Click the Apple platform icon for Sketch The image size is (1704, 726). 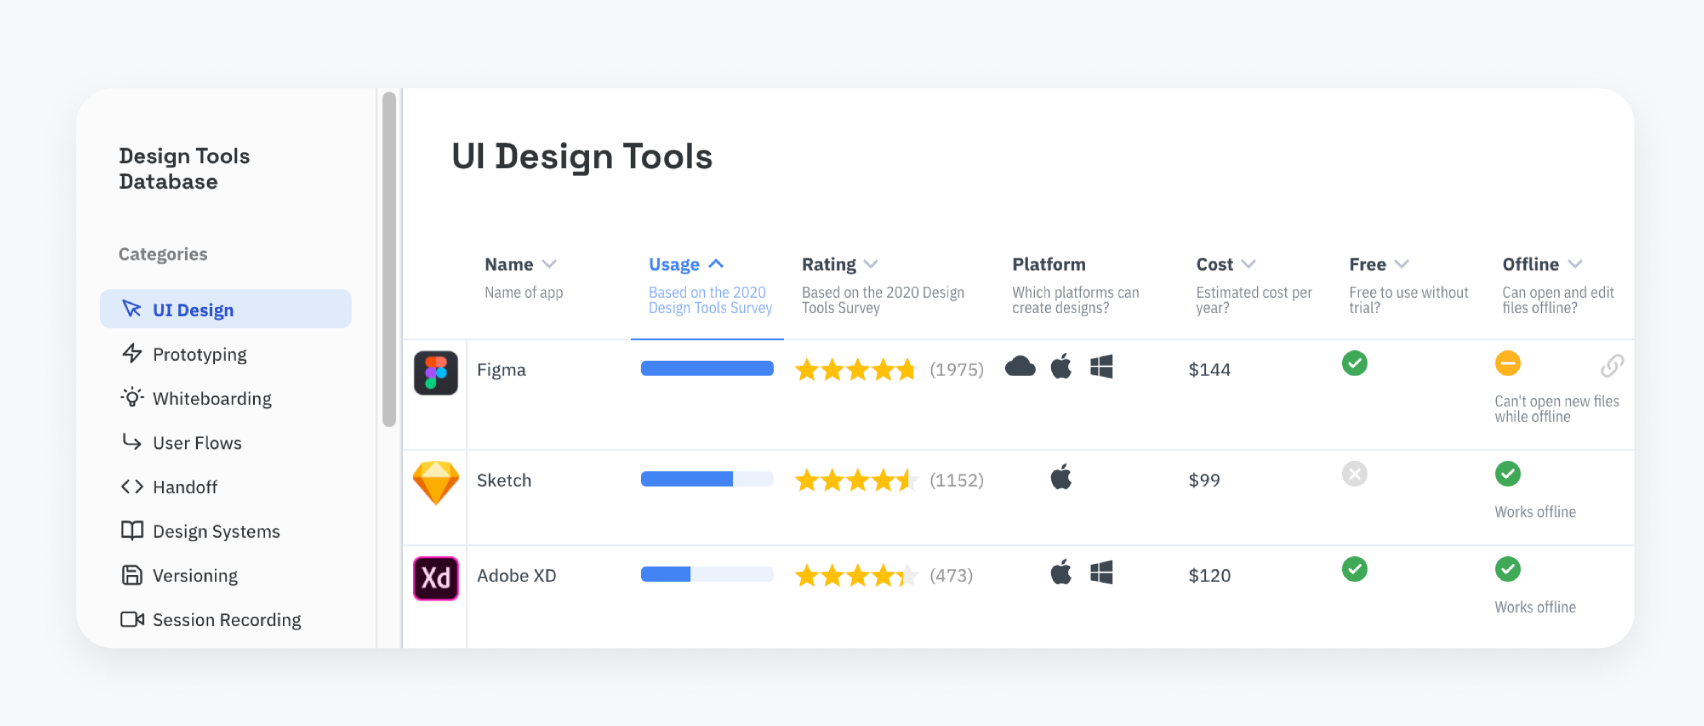[x=1061, y=477]
